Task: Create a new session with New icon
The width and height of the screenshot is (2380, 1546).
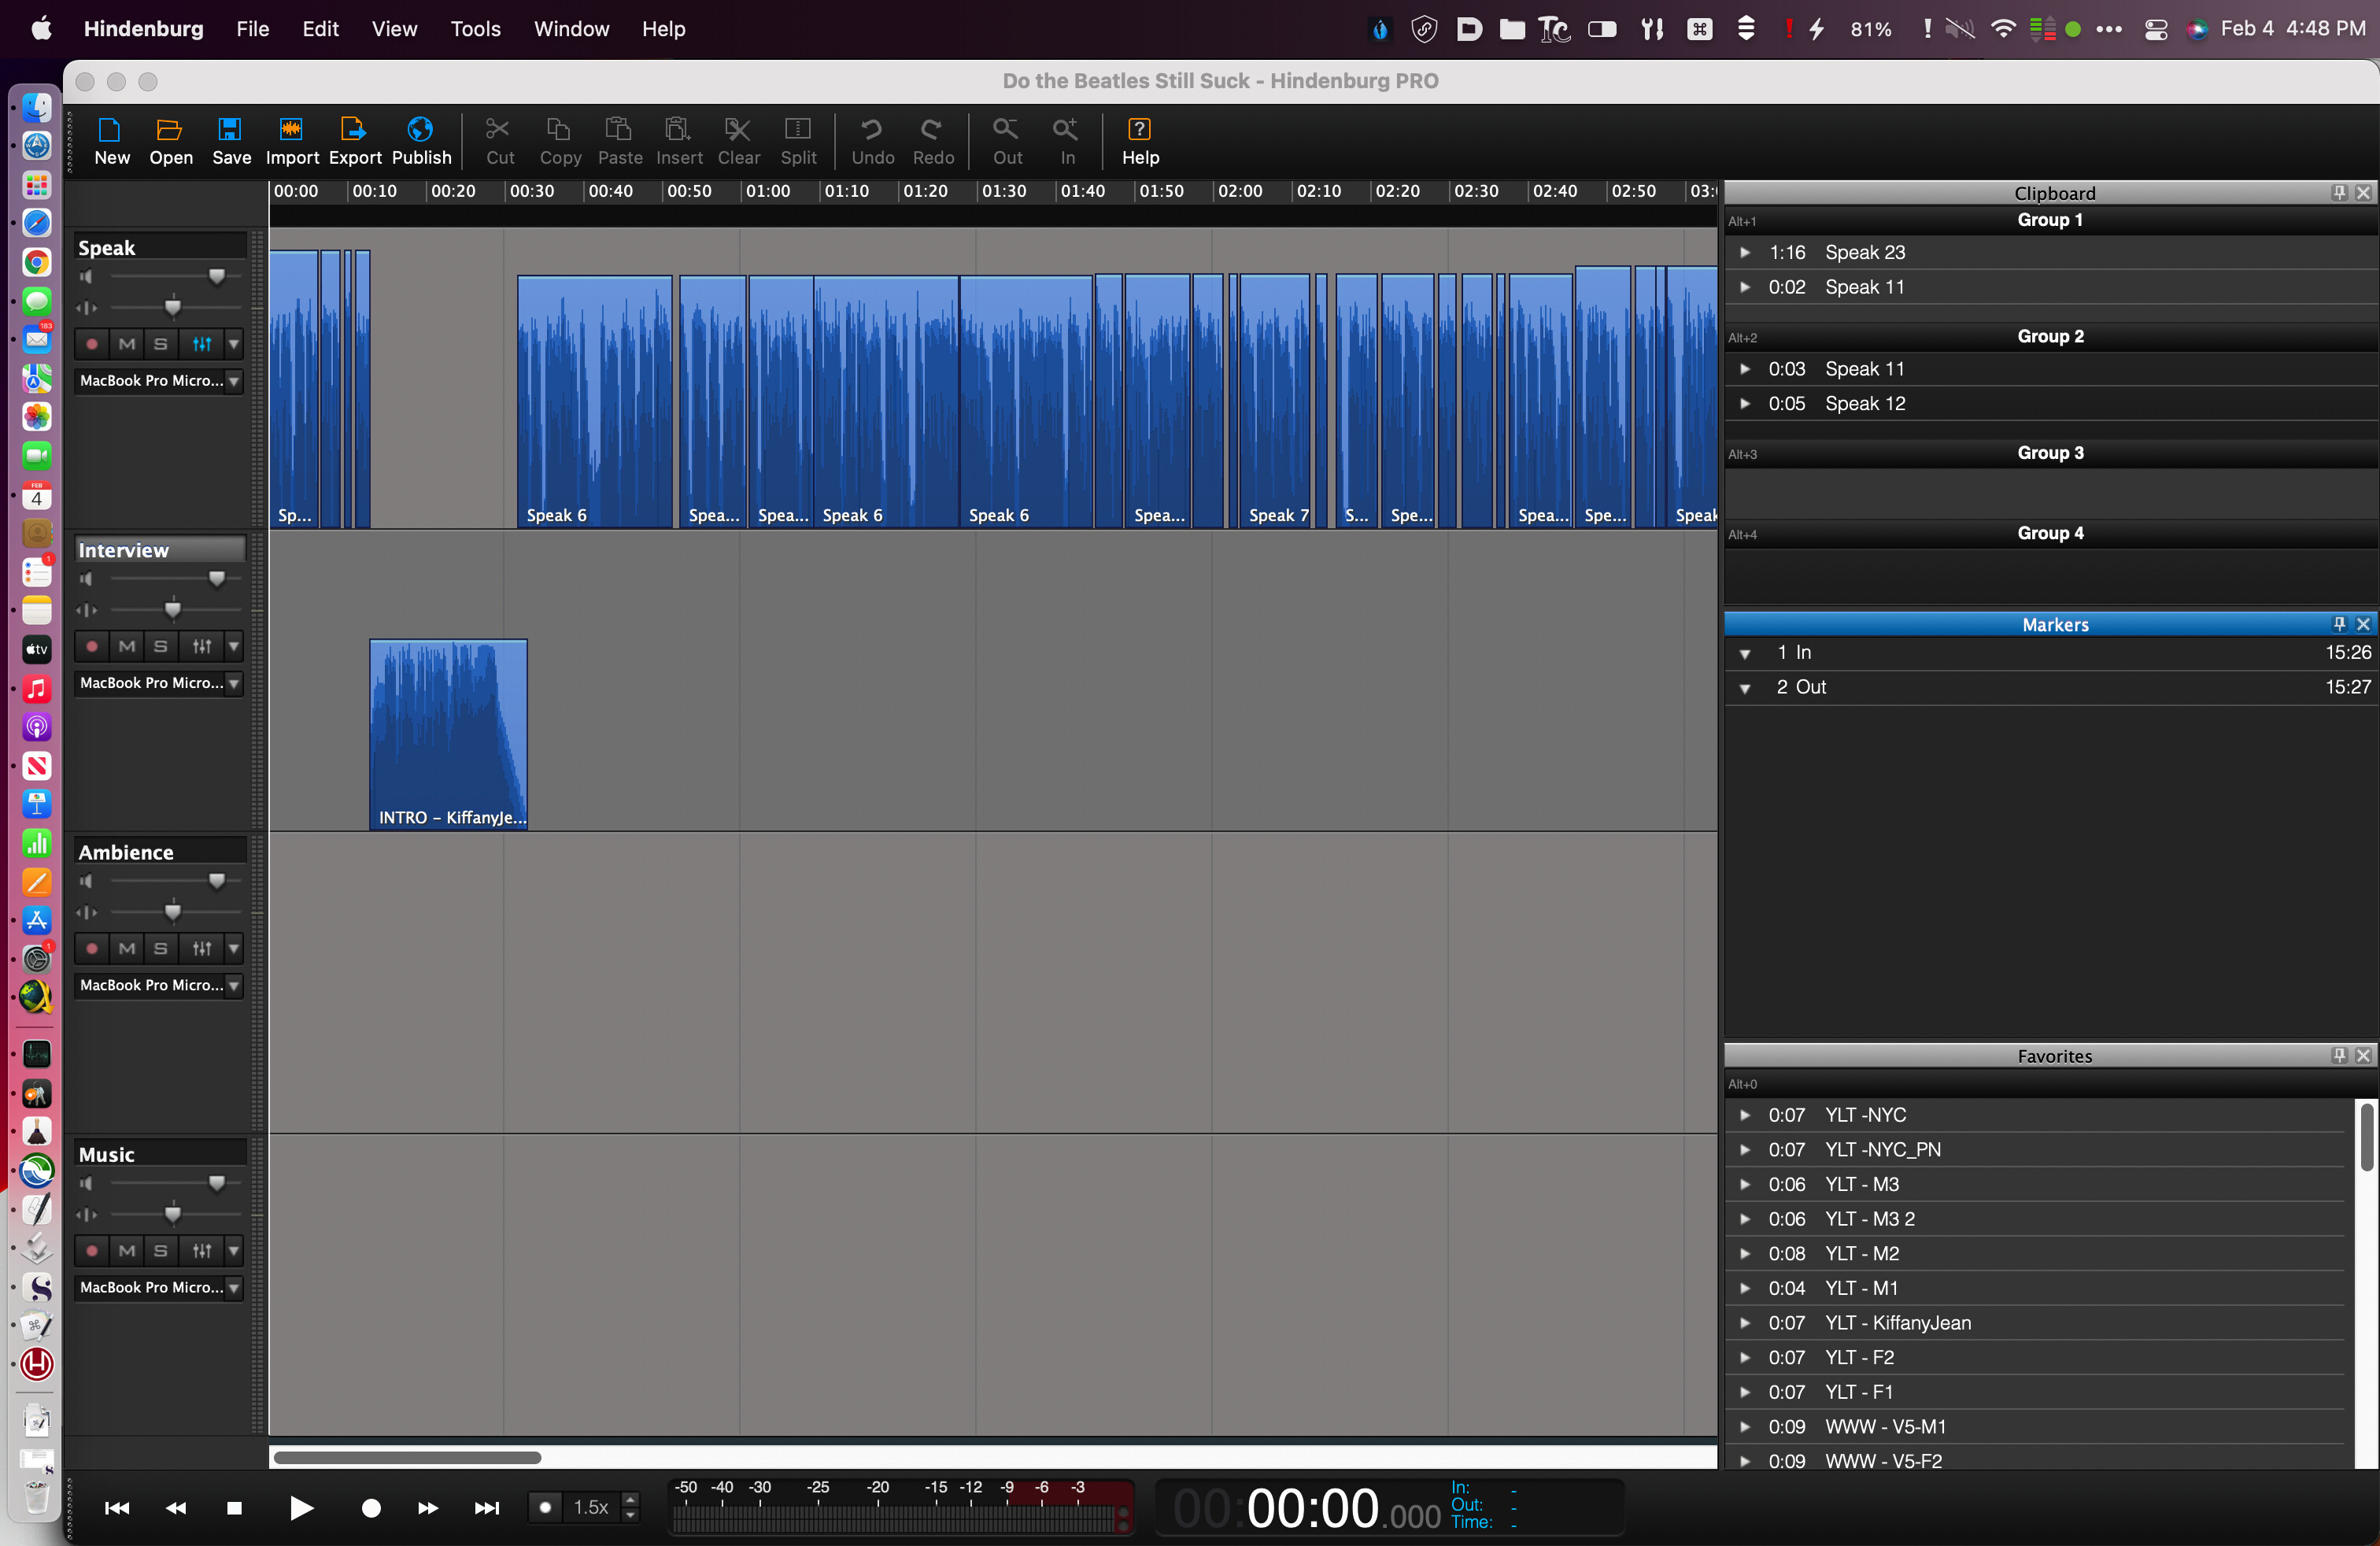Action: tap(111, 141)
